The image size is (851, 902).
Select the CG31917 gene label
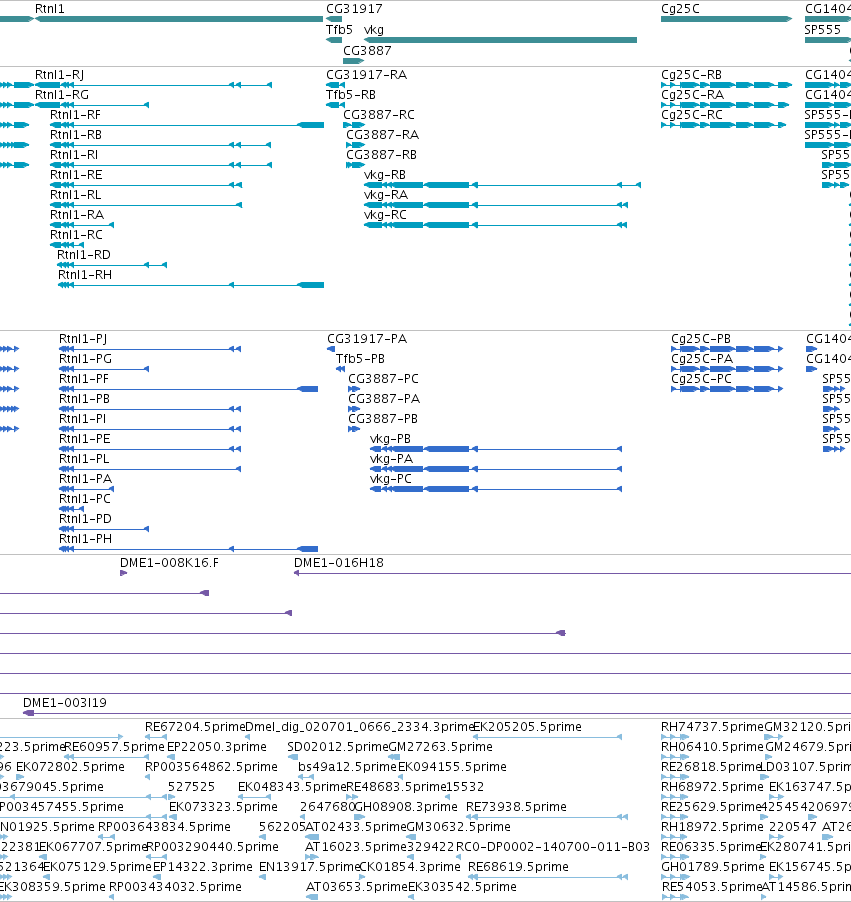tap(354, 9)
